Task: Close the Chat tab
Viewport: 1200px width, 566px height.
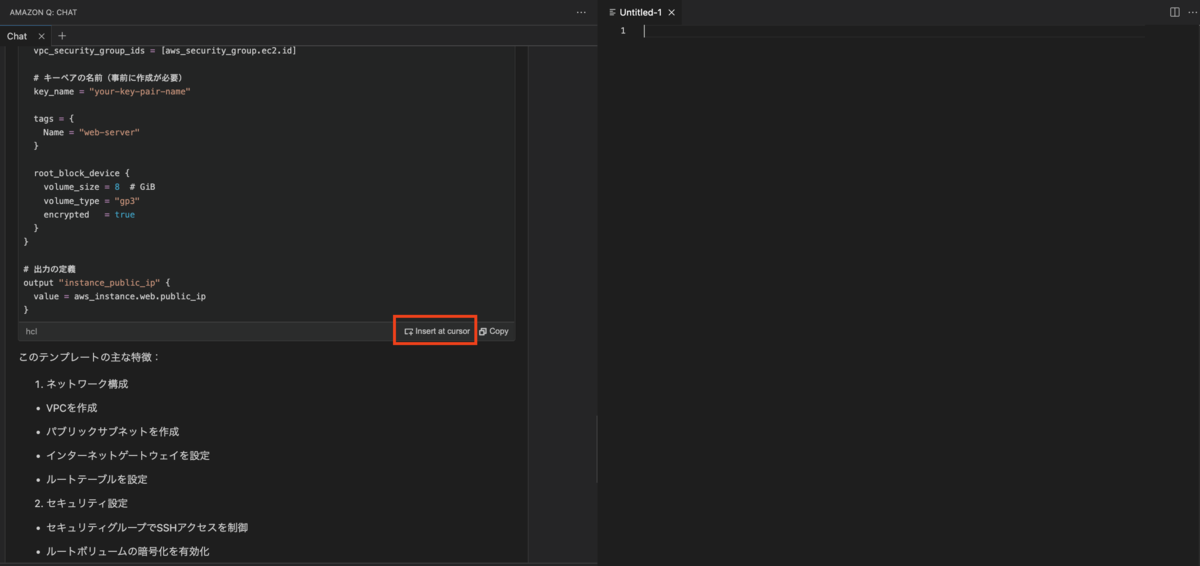Action: click(42, 36)
